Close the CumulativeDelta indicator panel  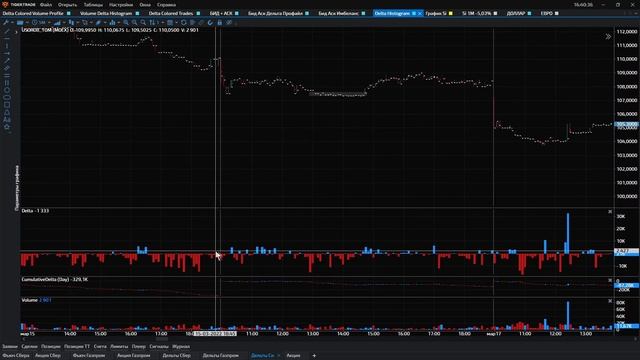610,280
